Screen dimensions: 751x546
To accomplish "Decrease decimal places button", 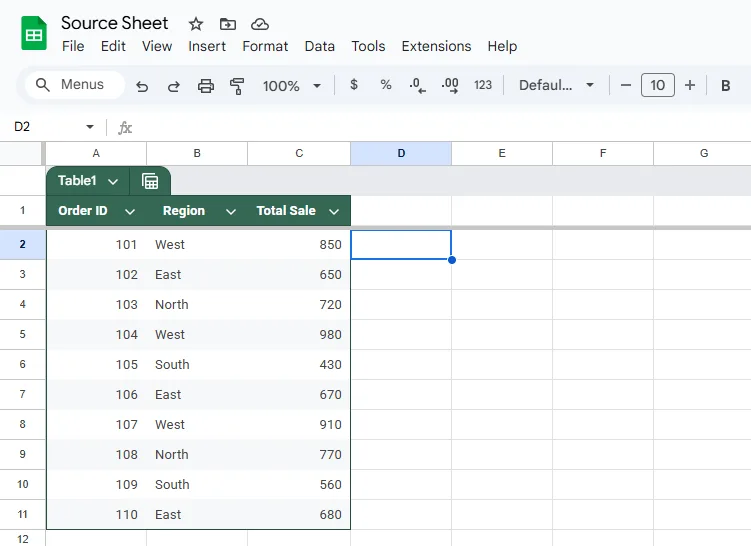I will [417, 86].
